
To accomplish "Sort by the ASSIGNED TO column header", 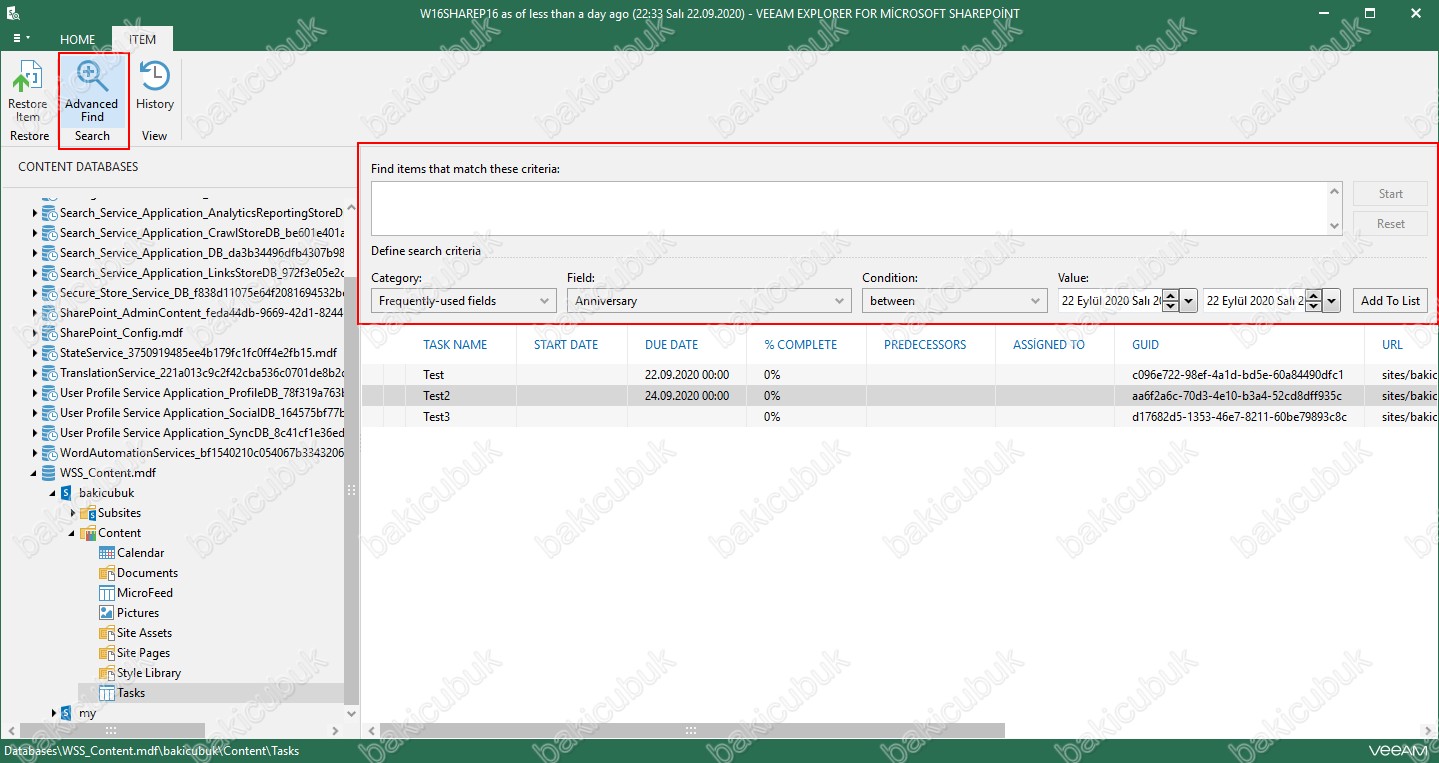I will coord(1049,345).
